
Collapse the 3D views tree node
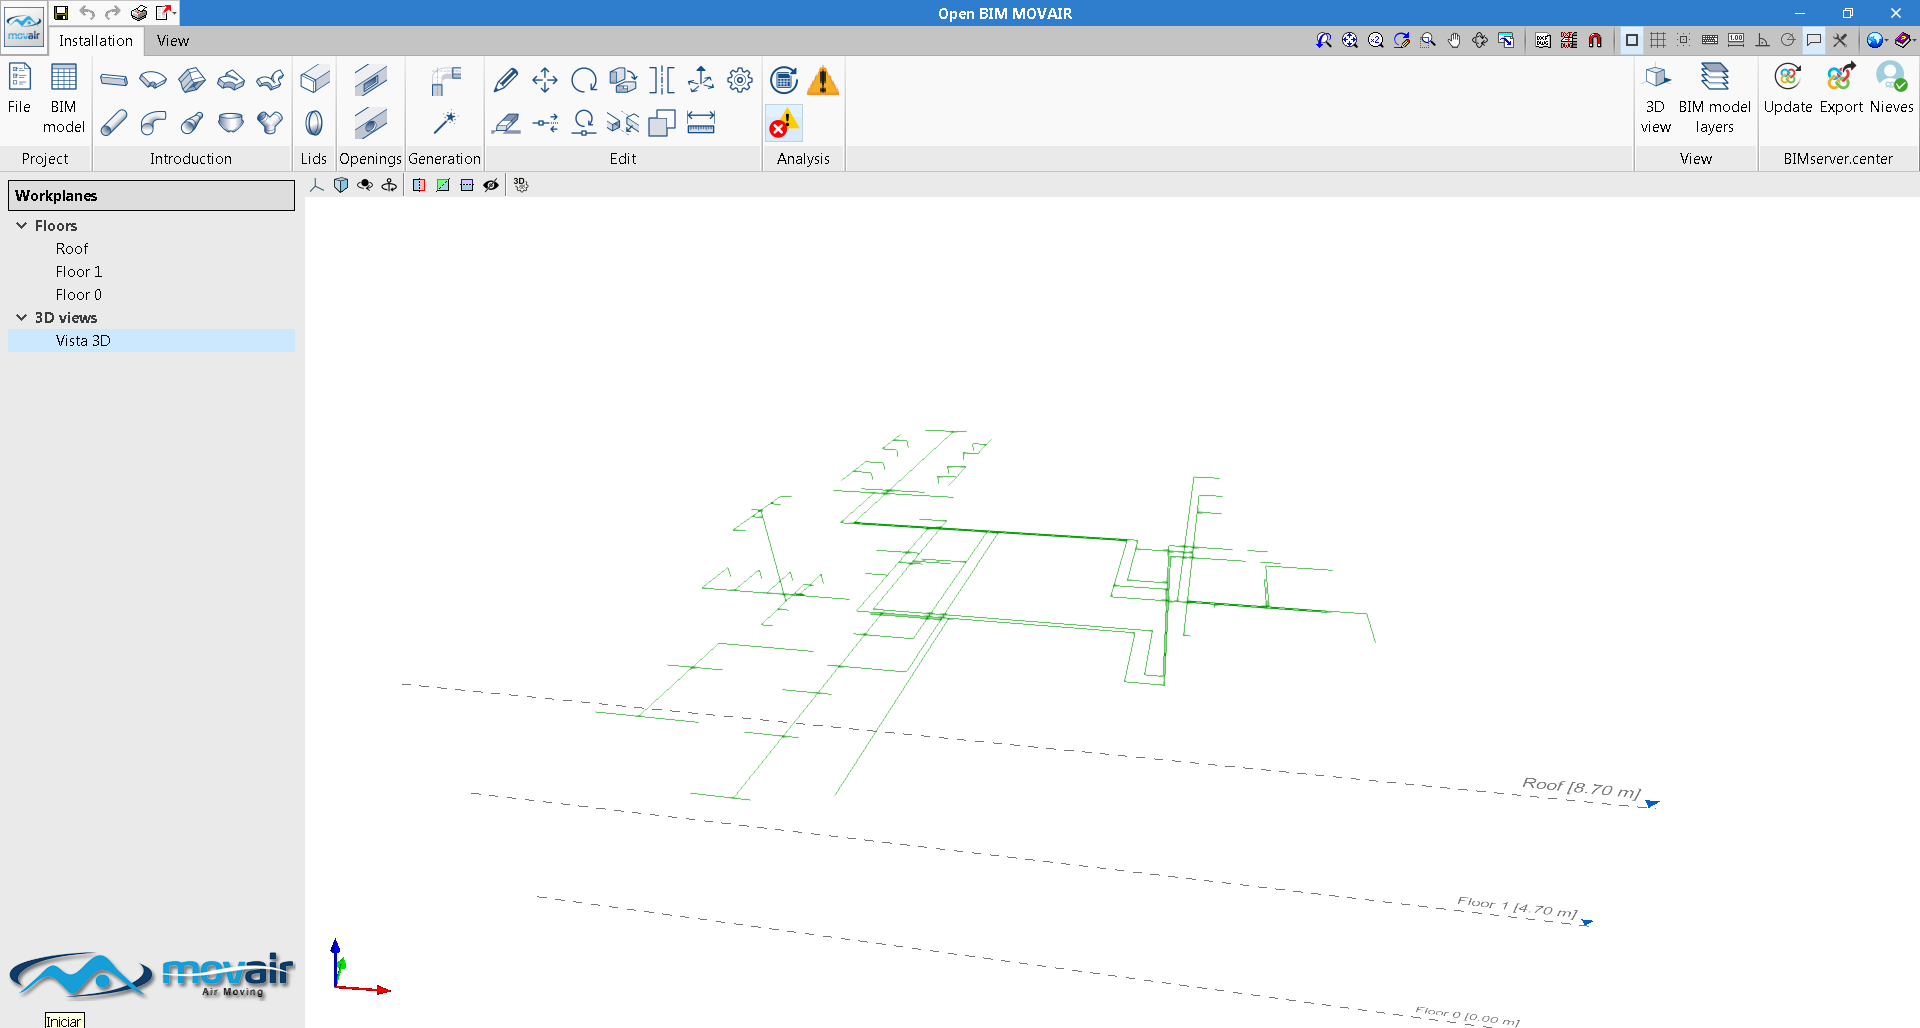tap(21, 318)
